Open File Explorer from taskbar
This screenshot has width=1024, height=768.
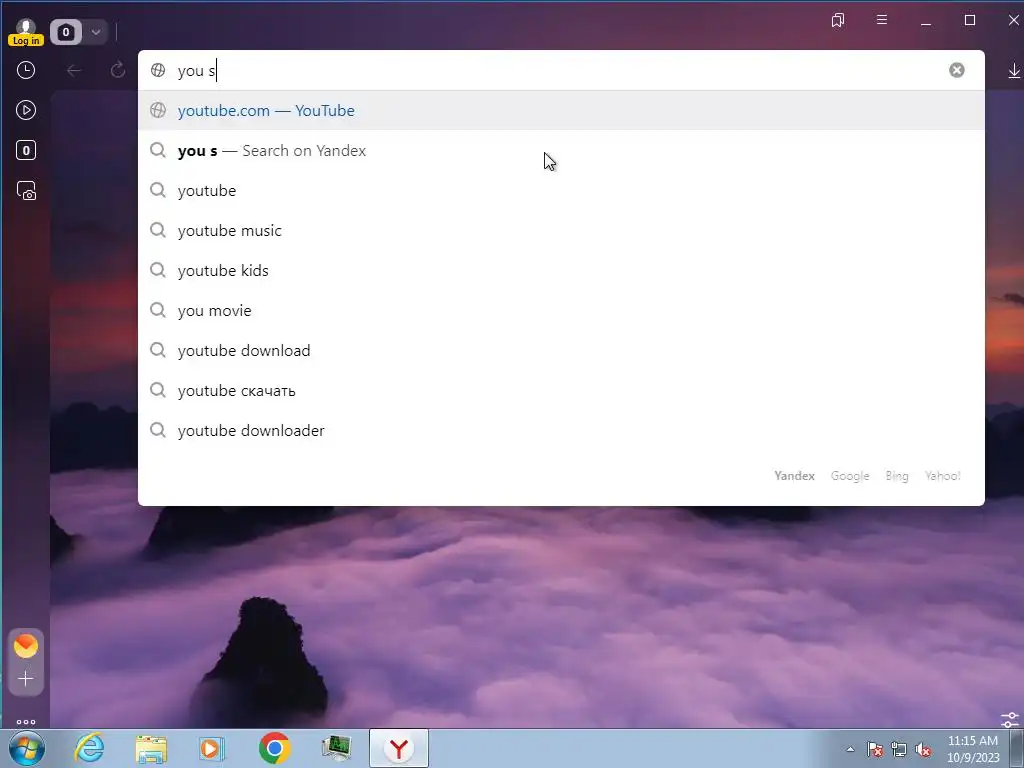(151, 748)
